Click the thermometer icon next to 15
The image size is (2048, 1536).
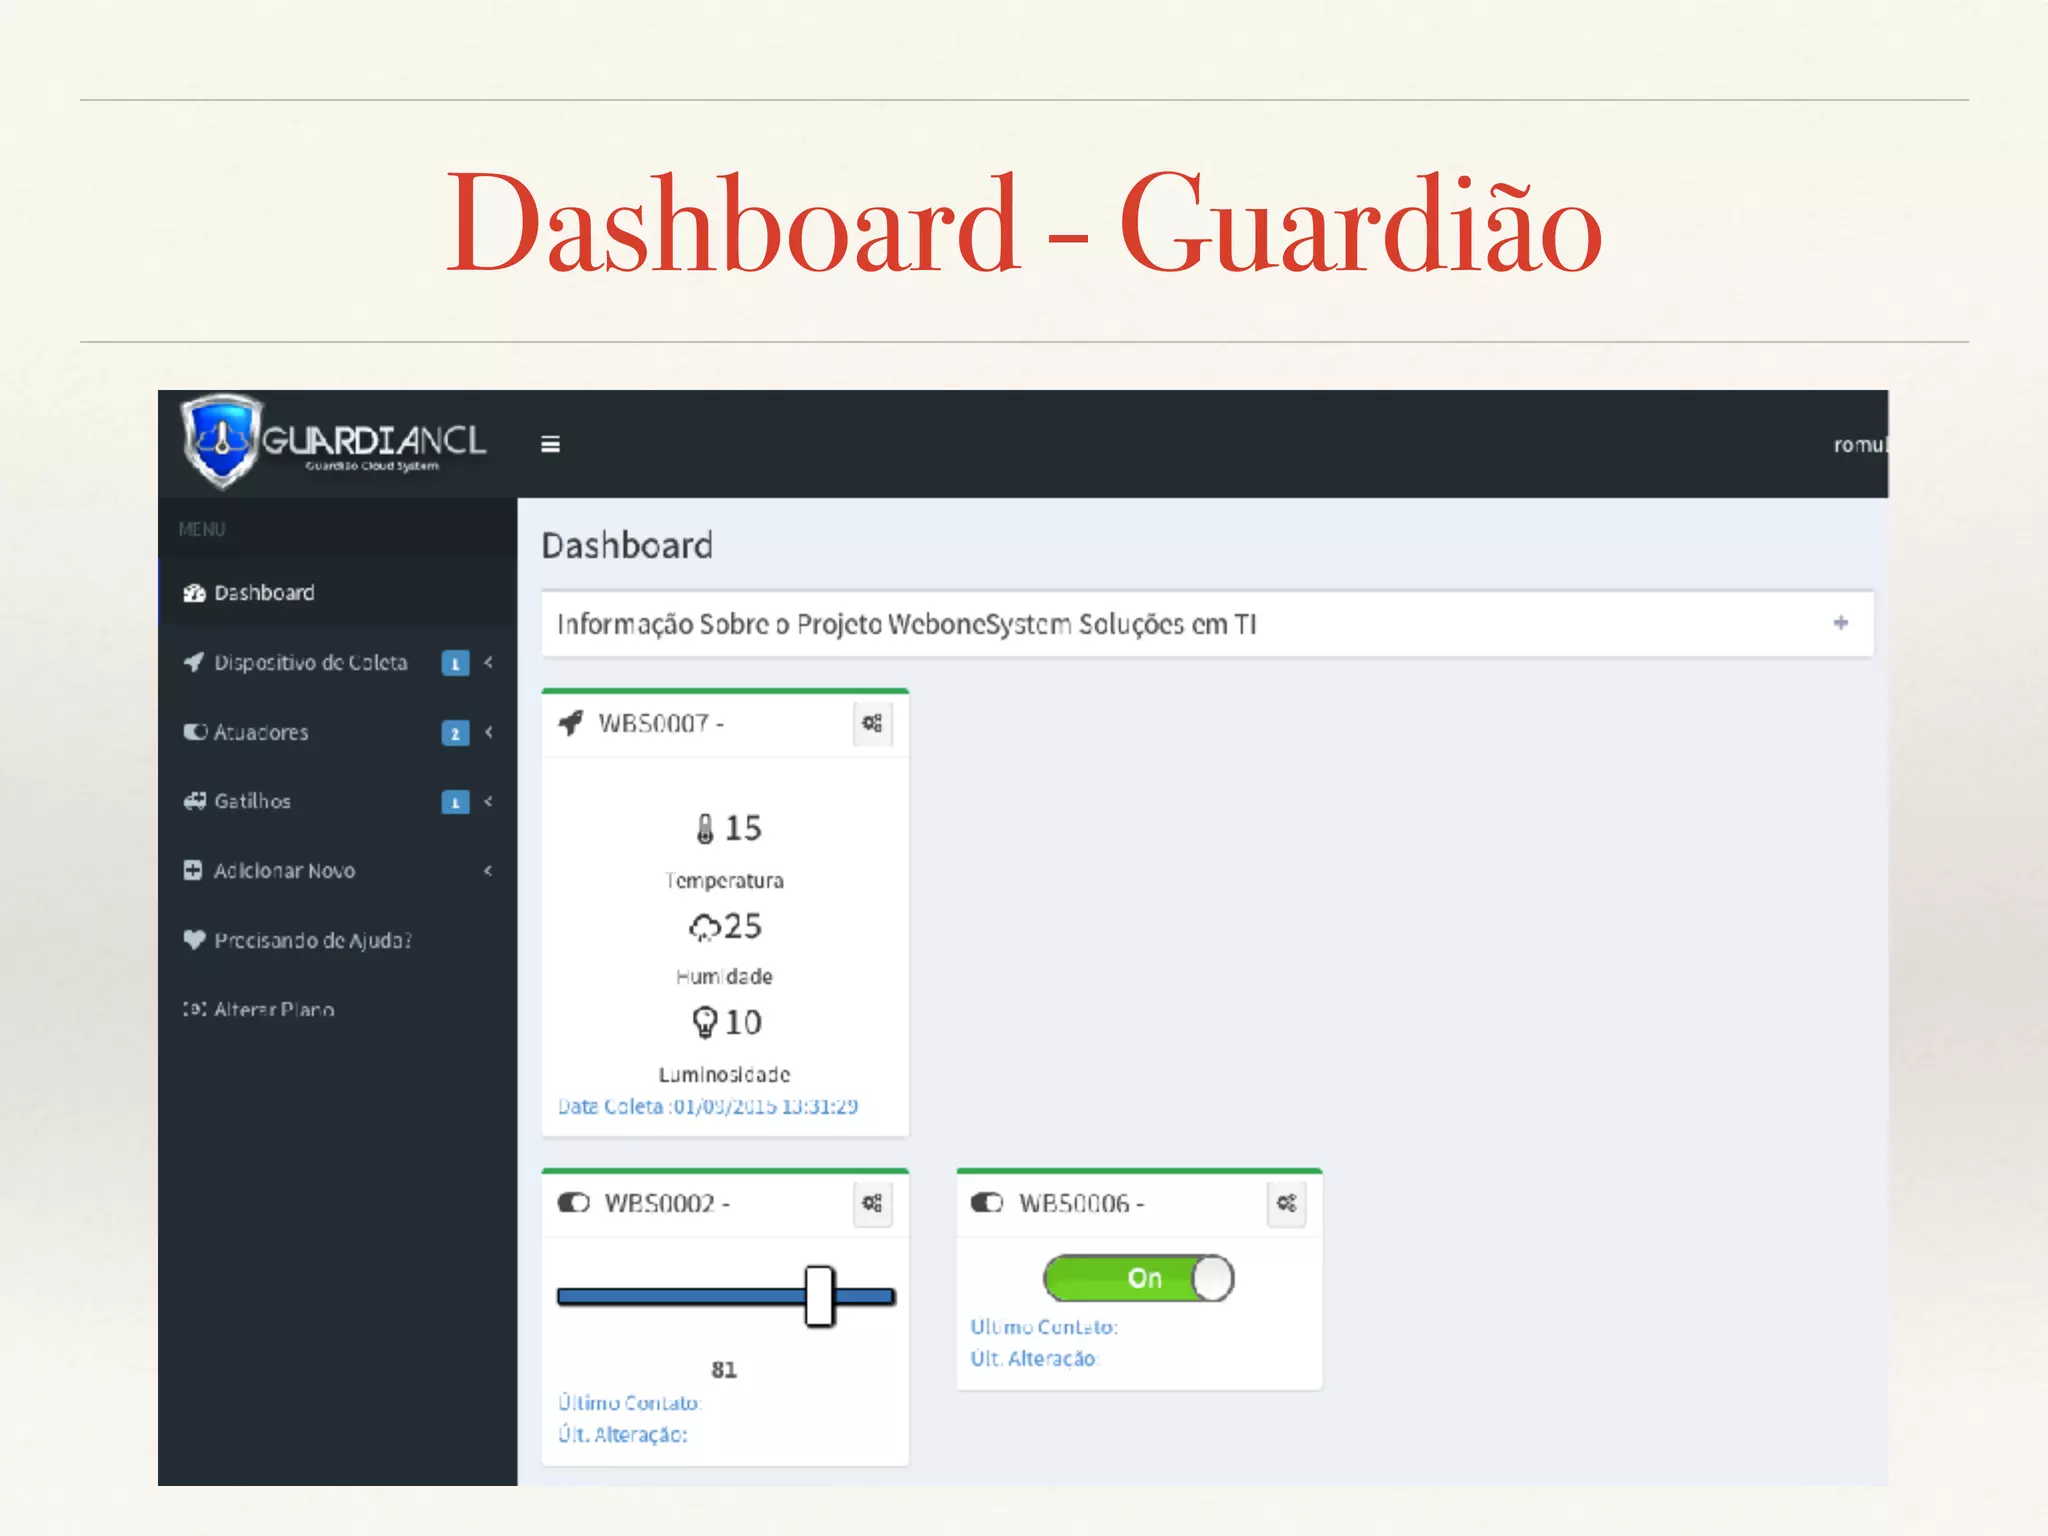click(705, 828)
